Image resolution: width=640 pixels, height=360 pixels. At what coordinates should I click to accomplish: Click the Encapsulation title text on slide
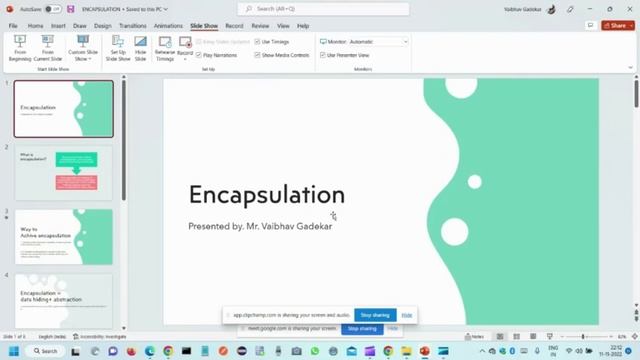267,195
